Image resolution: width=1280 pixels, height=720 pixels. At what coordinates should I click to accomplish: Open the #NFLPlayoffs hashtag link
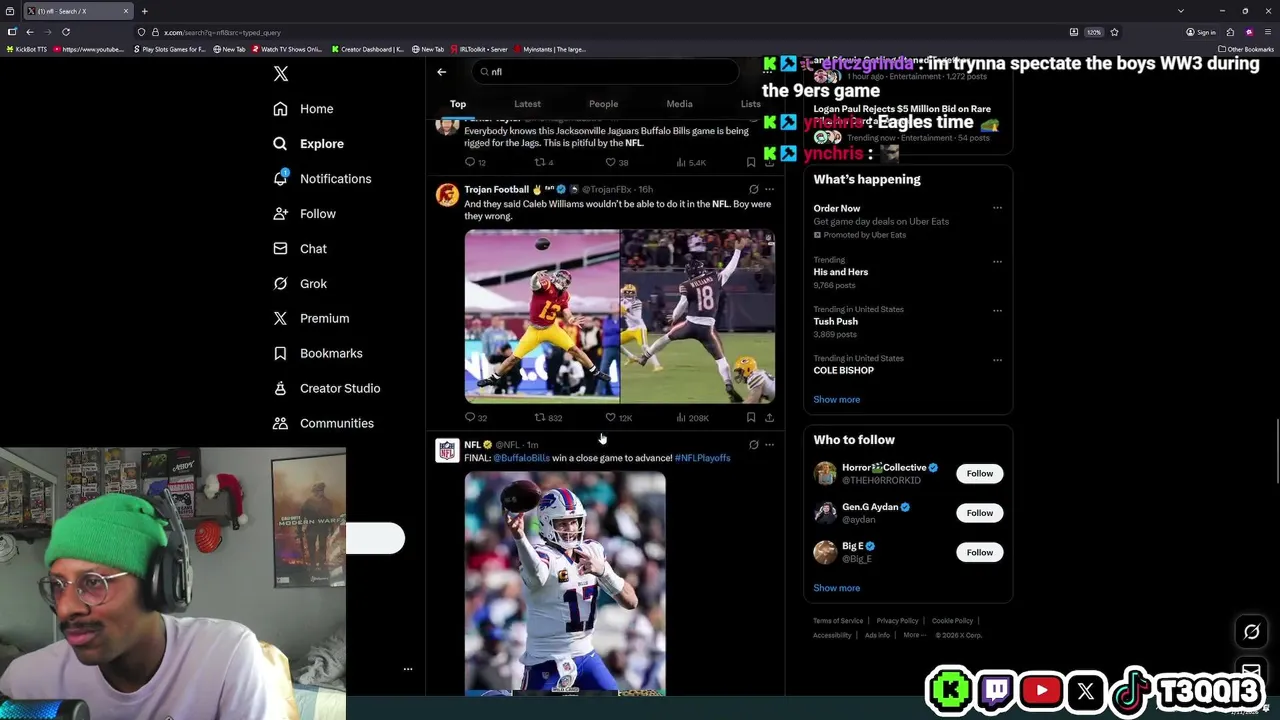[703, 458]
